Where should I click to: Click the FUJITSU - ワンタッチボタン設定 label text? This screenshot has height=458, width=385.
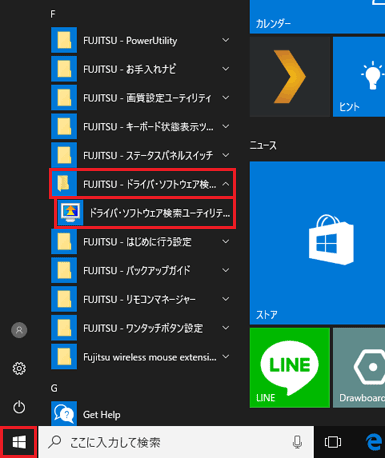click(x=143, y=329)
